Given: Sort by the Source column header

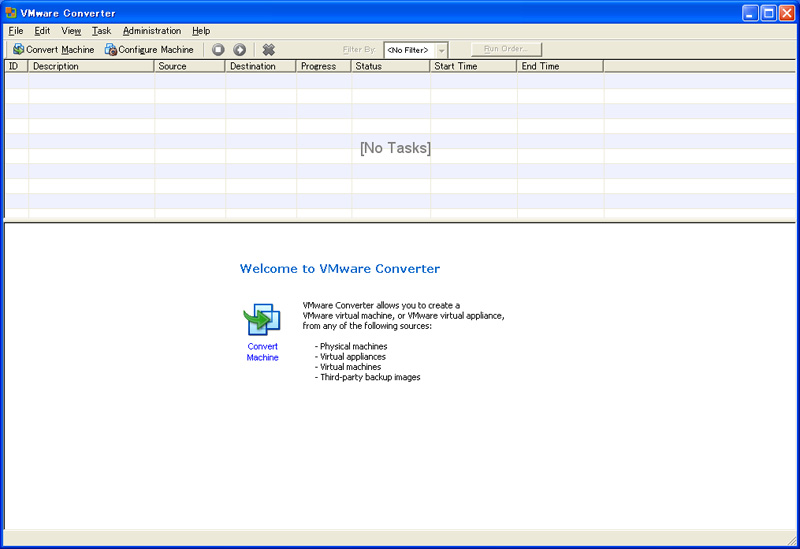Looking at the screenshot, I should 190,66.
